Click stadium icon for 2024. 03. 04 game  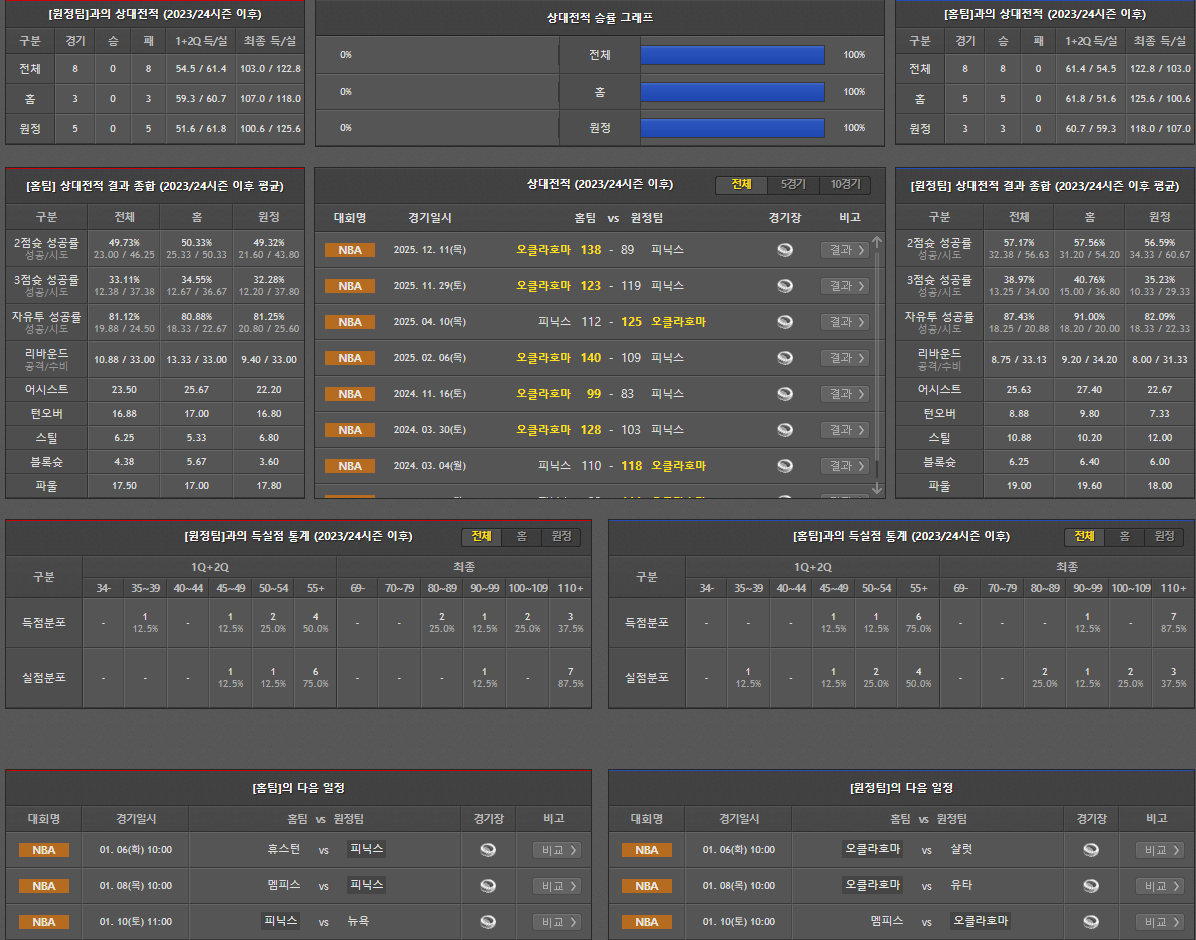pos(785,466)
